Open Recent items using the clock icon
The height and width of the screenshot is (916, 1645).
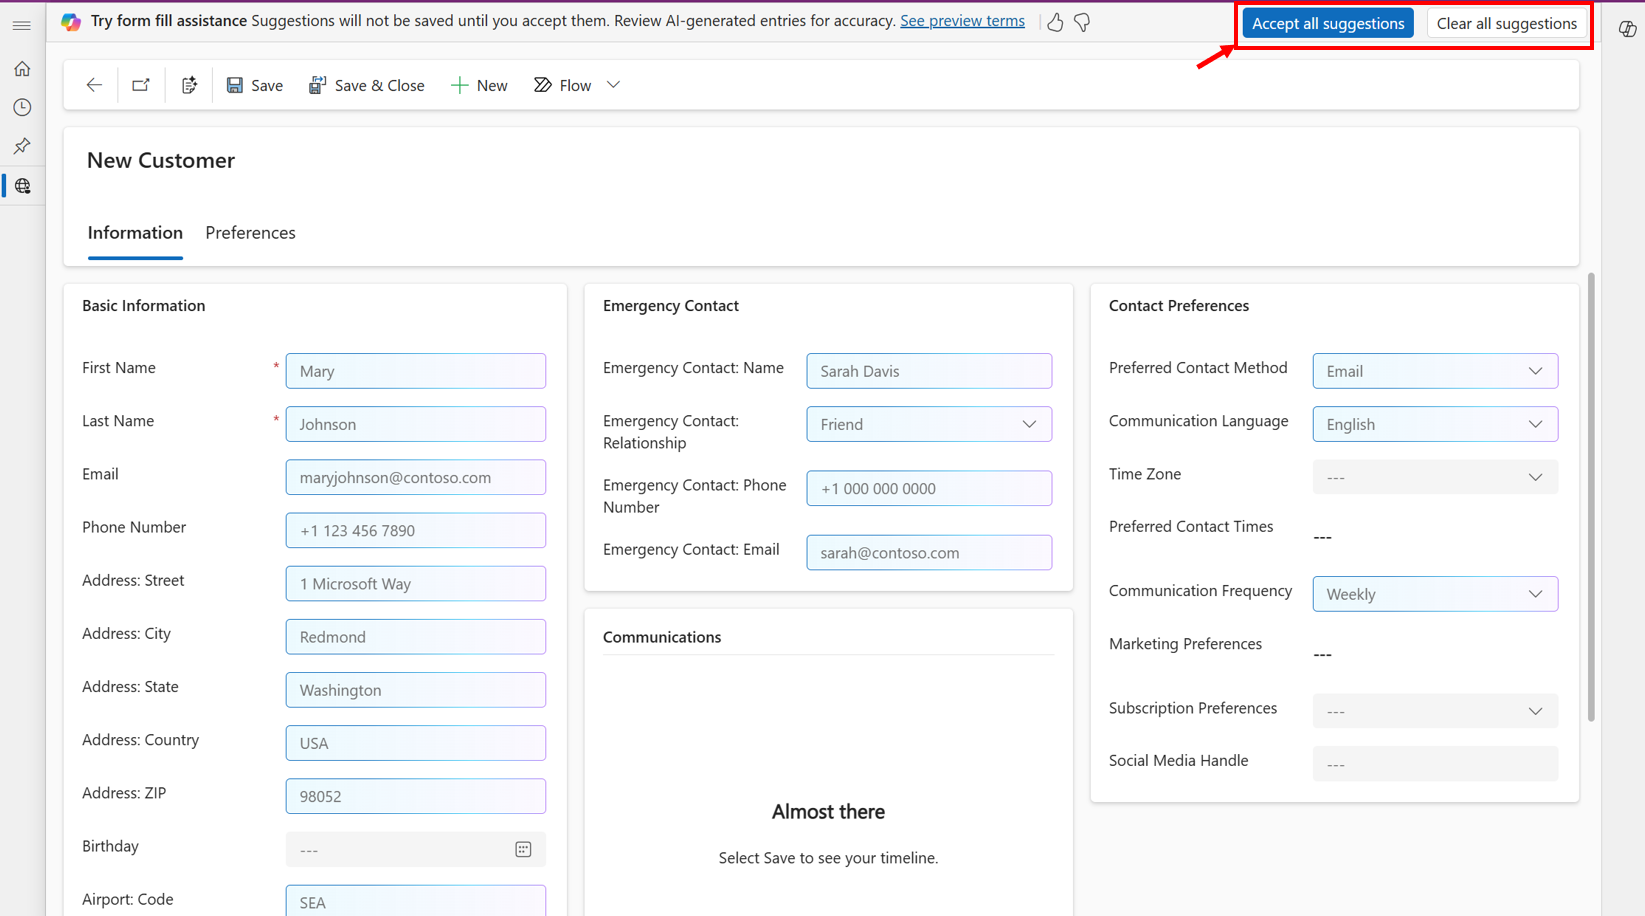coord(22,107)
